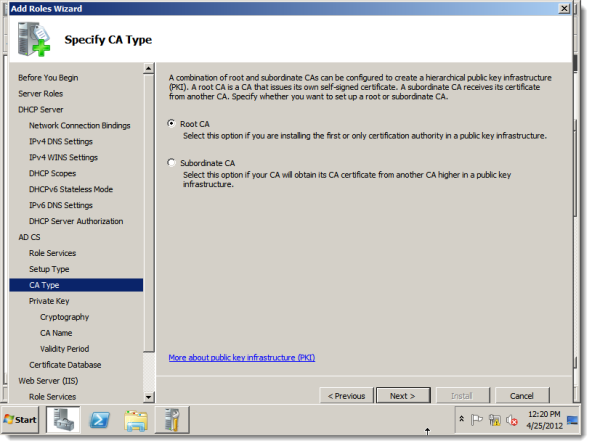Click the Show Desktop monitor icon
Screen dimensions: 592x446
(x=572, y=420)
